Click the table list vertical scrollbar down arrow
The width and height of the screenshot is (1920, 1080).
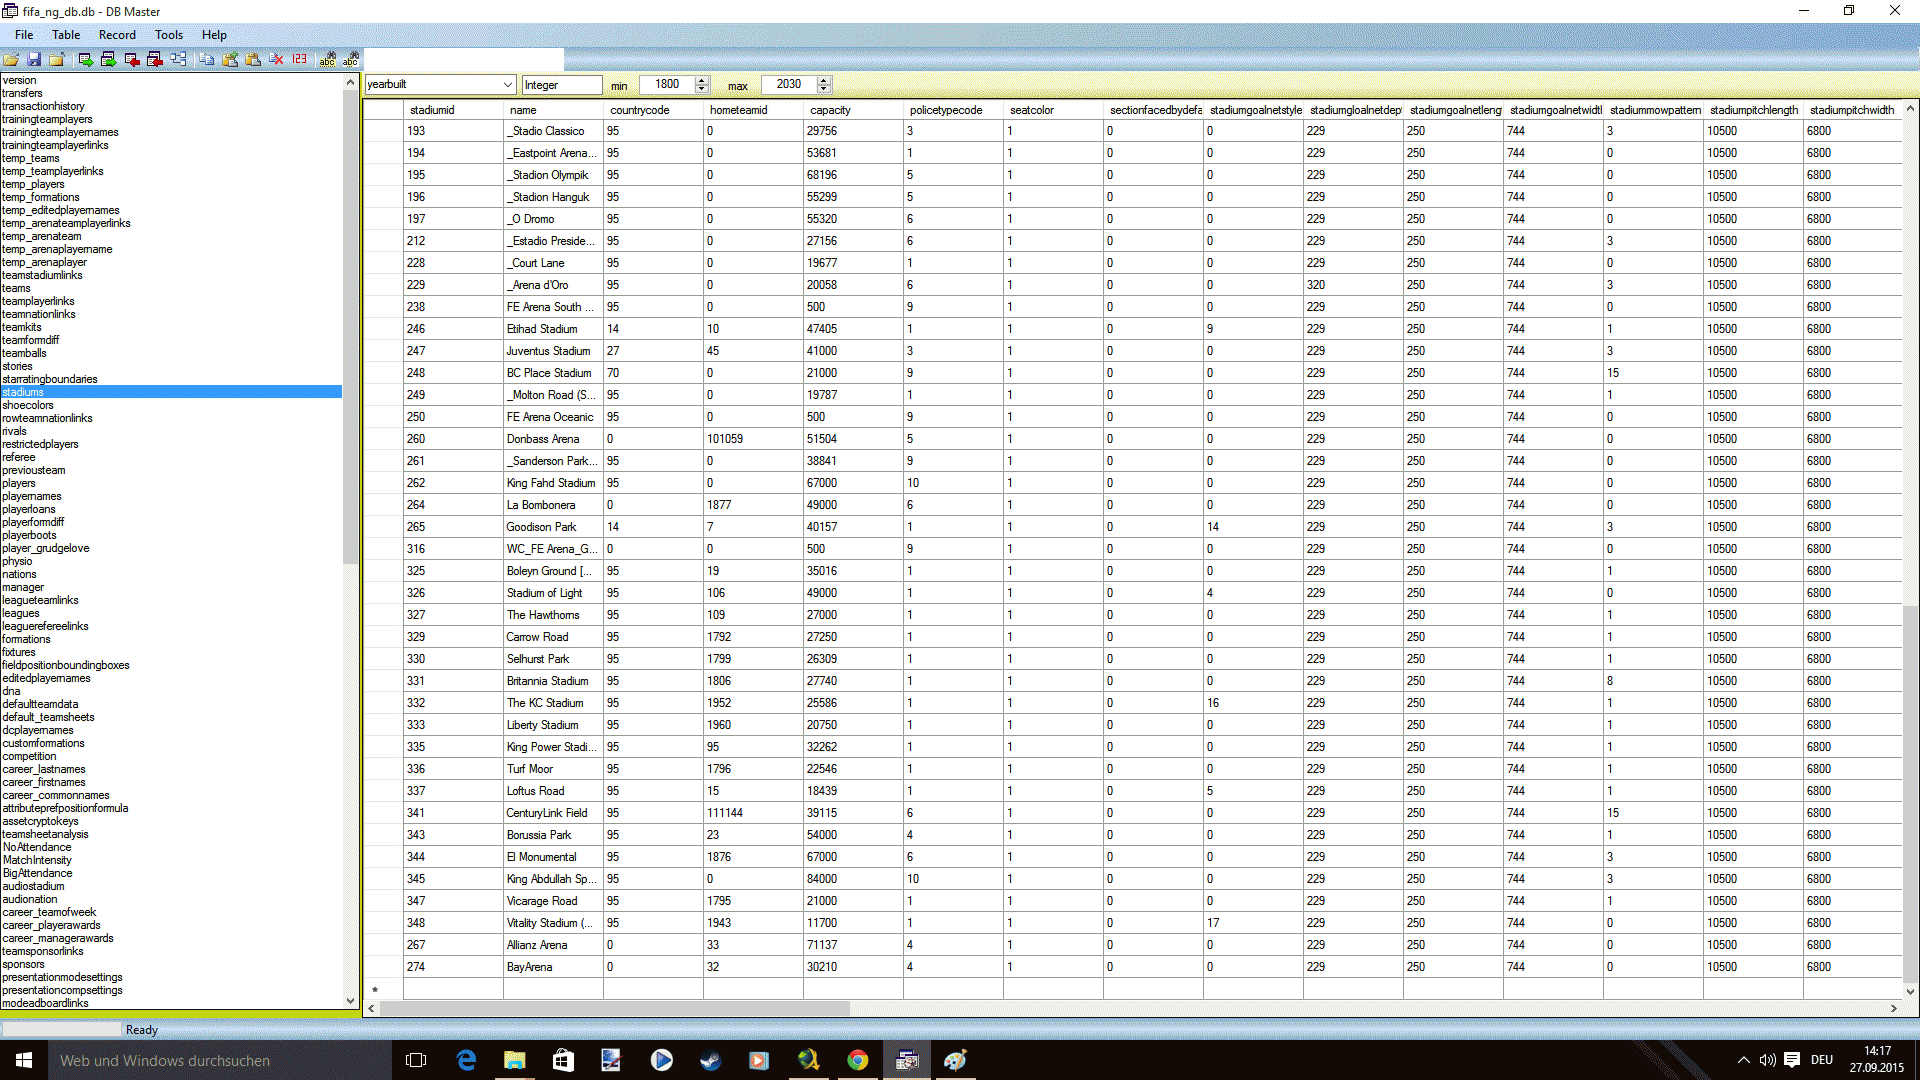click(x=350, y=1000)
